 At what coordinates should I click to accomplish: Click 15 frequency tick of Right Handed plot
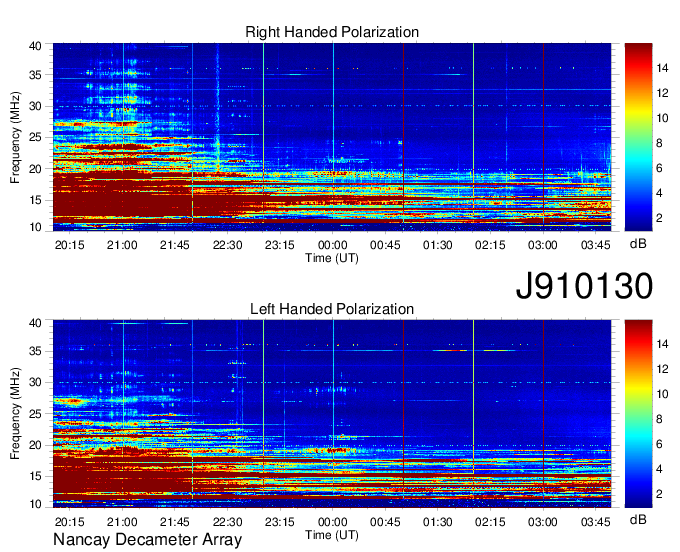(36, 200)
